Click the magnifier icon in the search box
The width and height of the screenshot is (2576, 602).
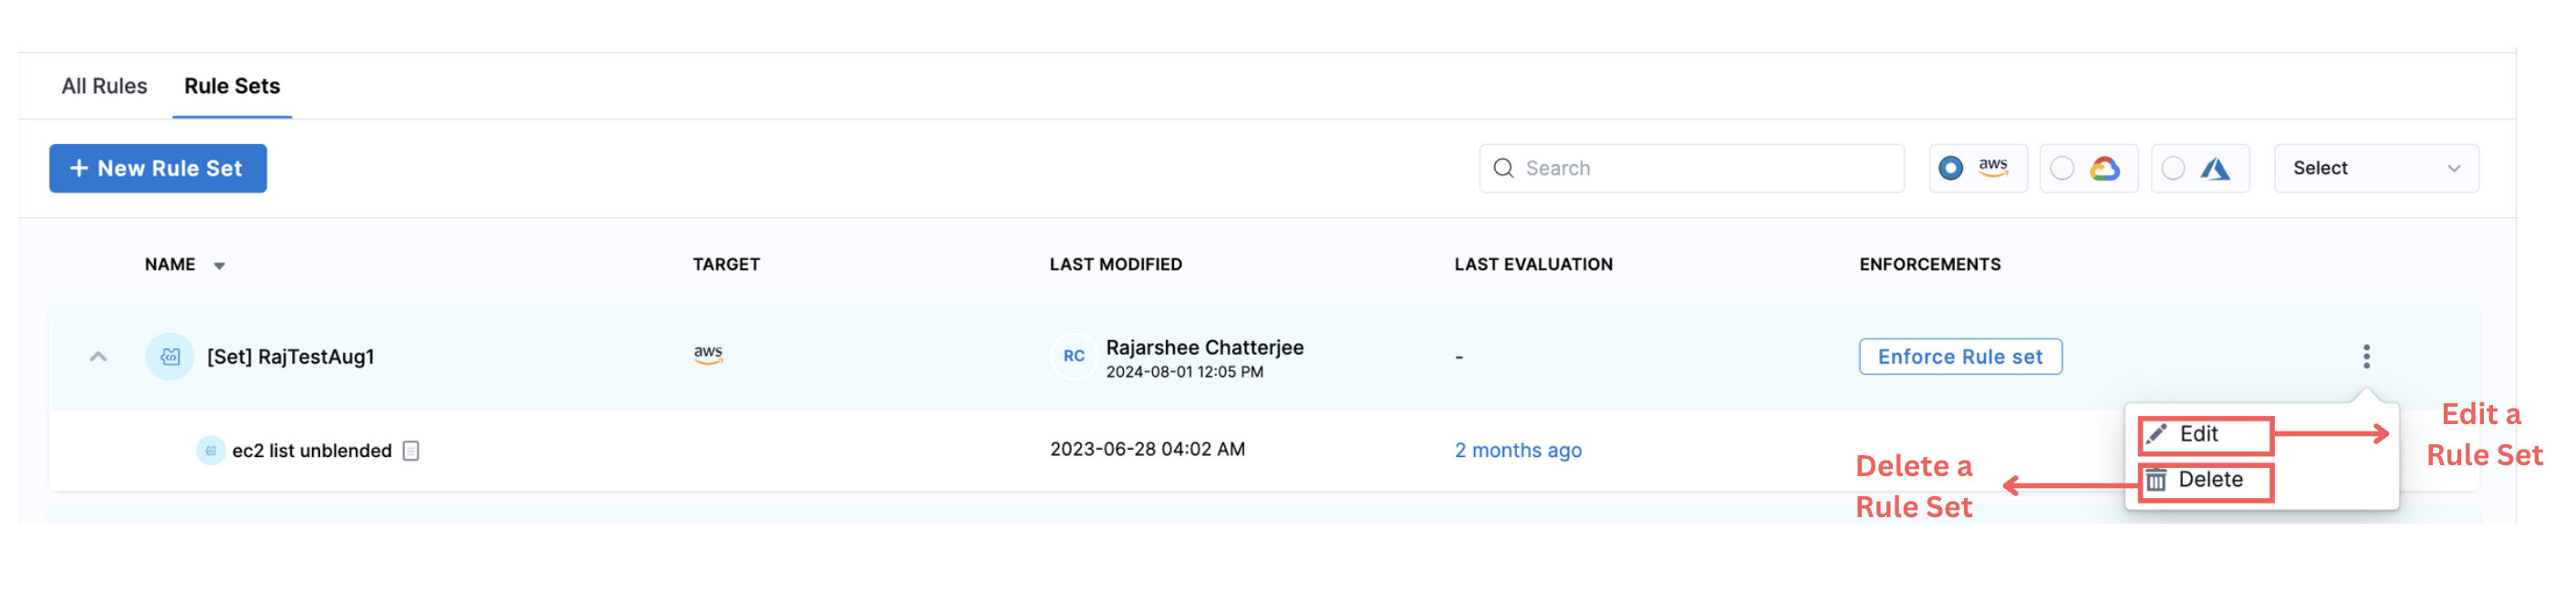1503,169
